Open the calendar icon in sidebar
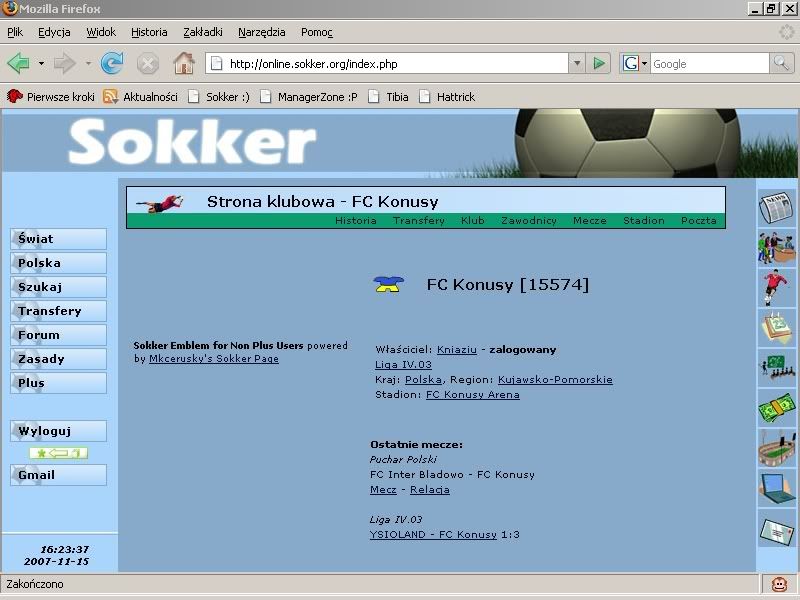The width and height of the screenshot is (800, 600). (776, 328)
